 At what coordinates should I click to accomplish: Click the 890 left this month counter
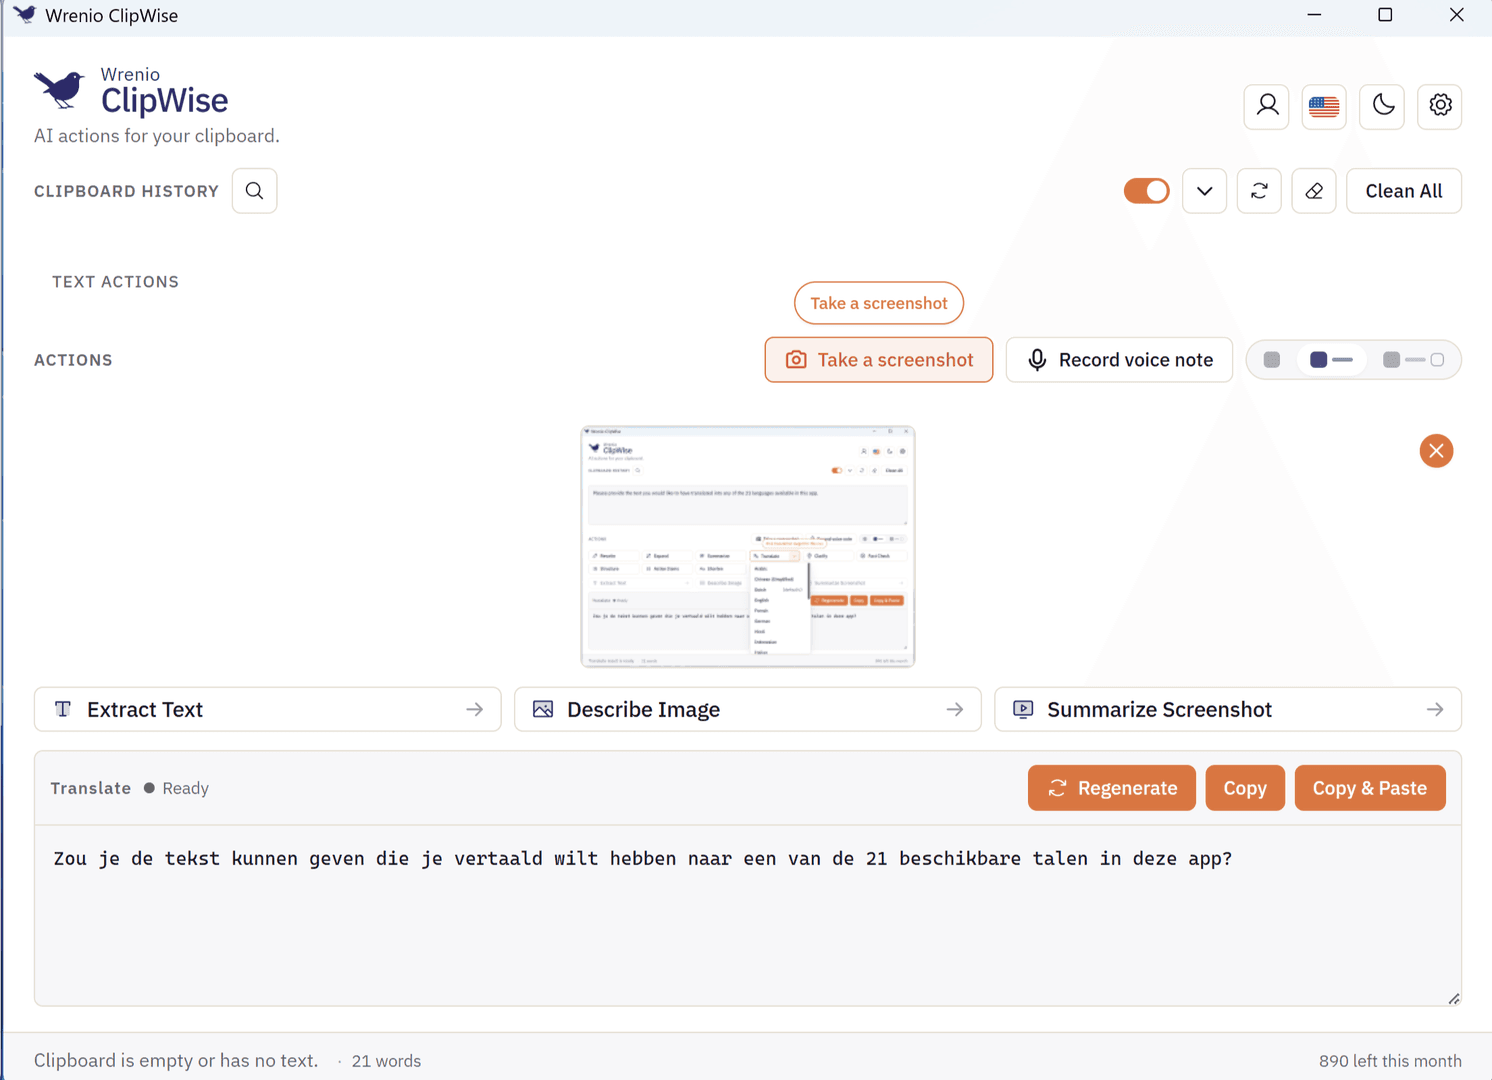(x=1390, y=1061)
